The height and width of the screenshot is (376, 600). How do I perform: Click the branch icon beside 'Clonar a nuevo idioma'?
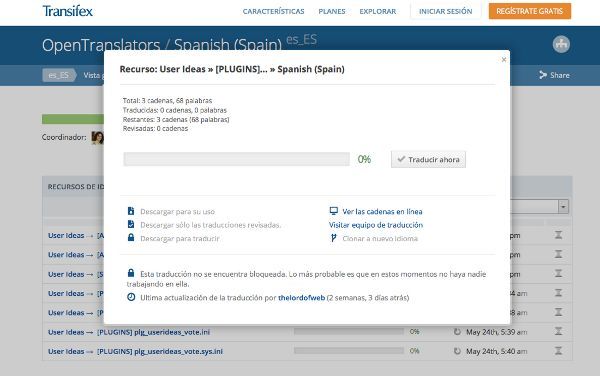(x=333, y=238)
